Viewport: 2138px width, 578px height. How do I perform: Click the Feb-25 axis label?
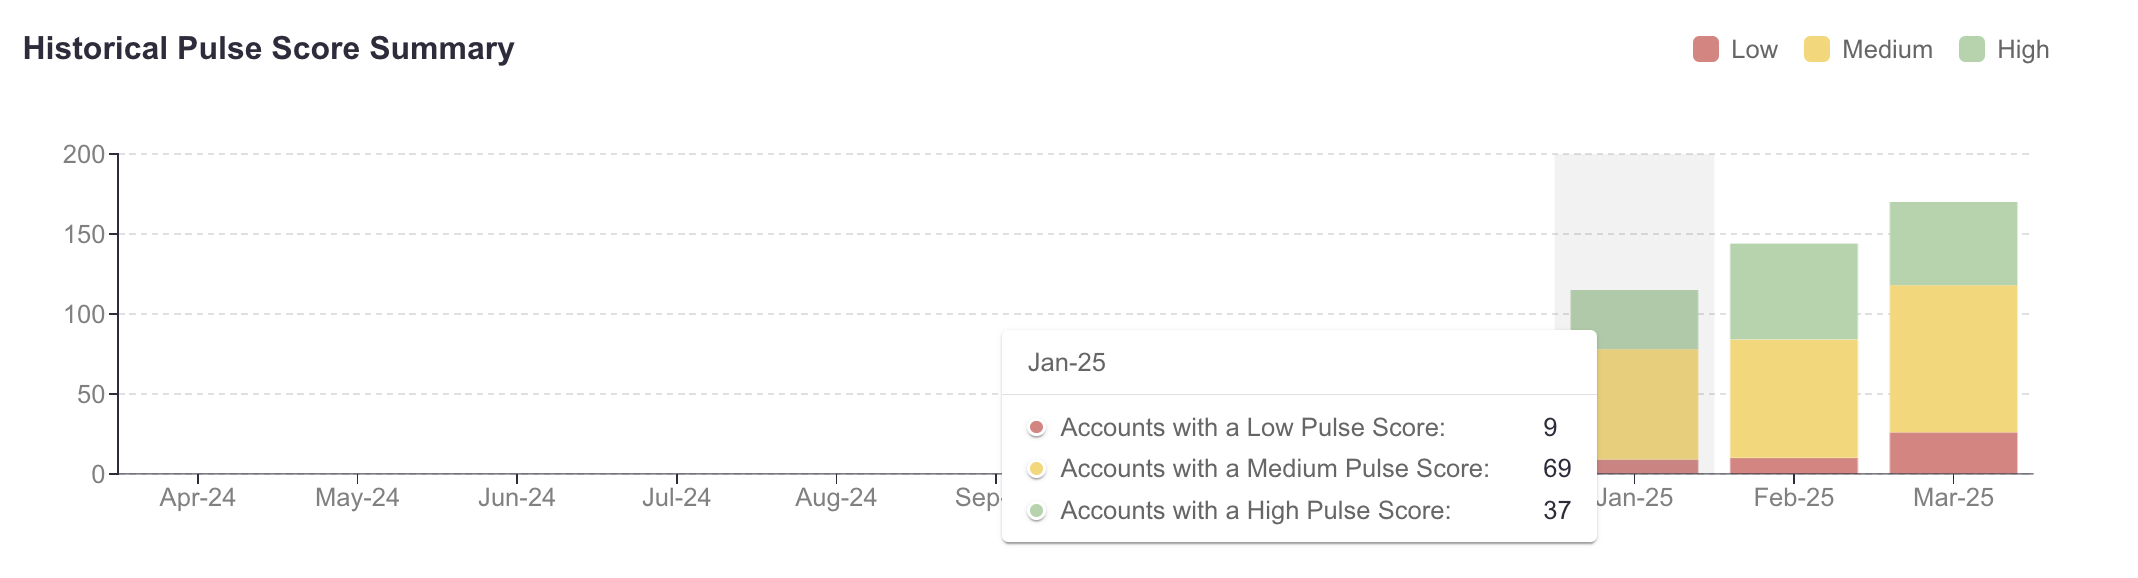[x=1794, y=498]
